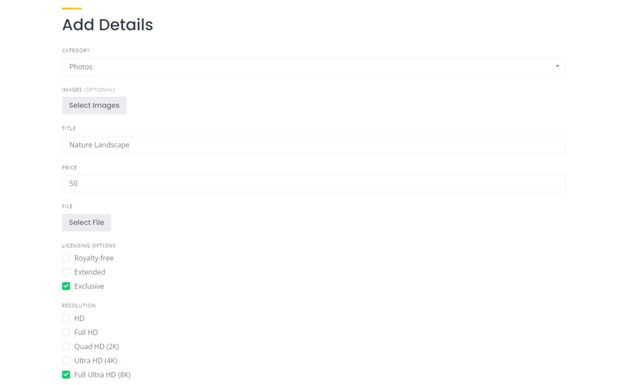Click the Select File button
Viewport: 628px width, 385px height.
click(87, 222)
